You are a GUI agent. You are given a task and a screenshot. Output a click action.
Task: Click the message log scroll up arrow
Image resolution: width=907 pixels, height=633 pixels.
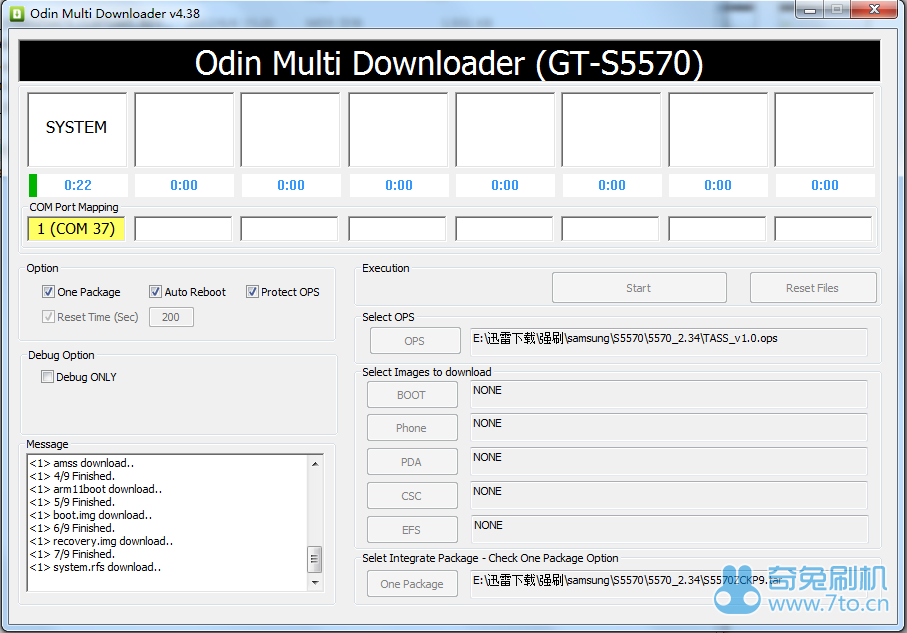[x=315, y=463]
